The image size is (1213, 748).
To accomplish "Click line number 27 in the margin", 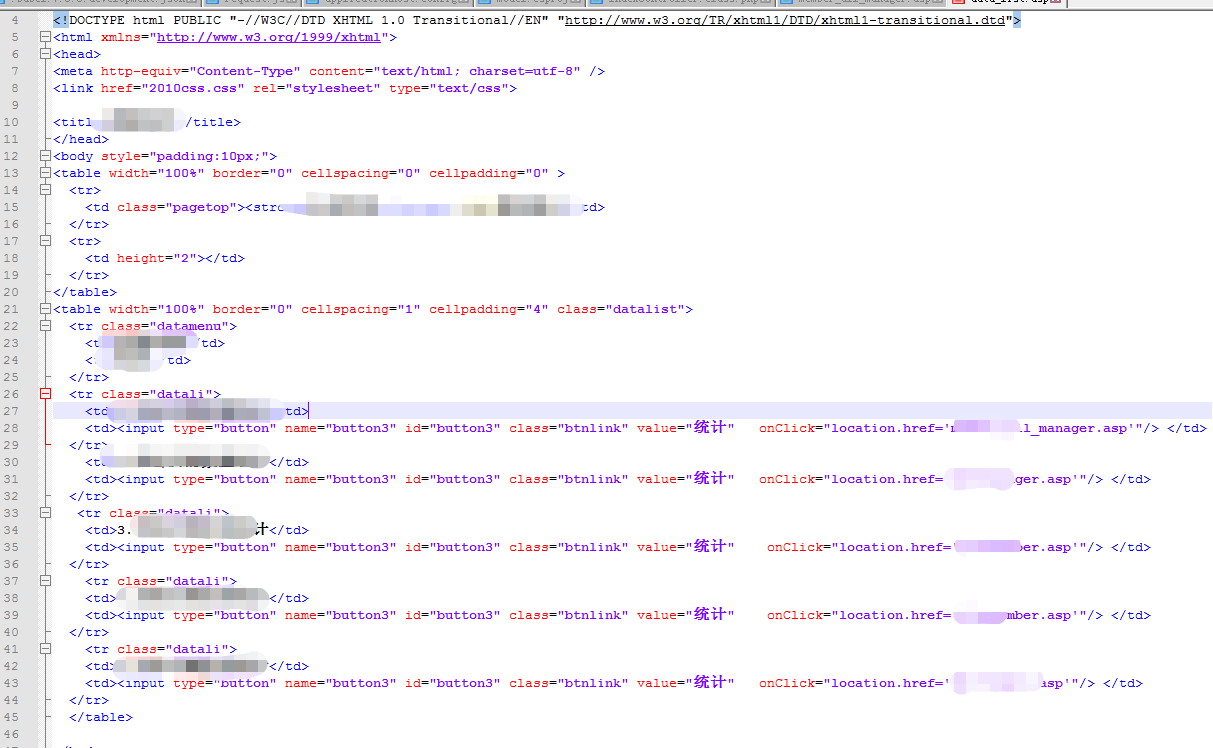I will pyautogui.click(x=12, y=411).
